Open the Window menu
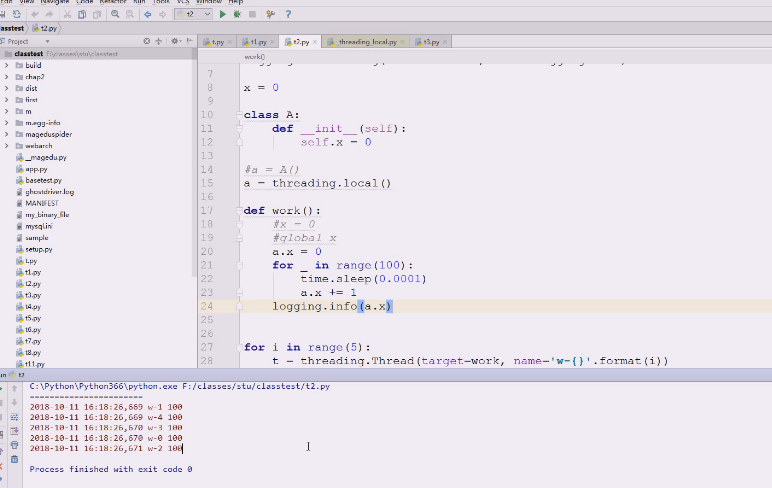The width and height of the screenshot is (772, 488). click(x=209, y=2)
